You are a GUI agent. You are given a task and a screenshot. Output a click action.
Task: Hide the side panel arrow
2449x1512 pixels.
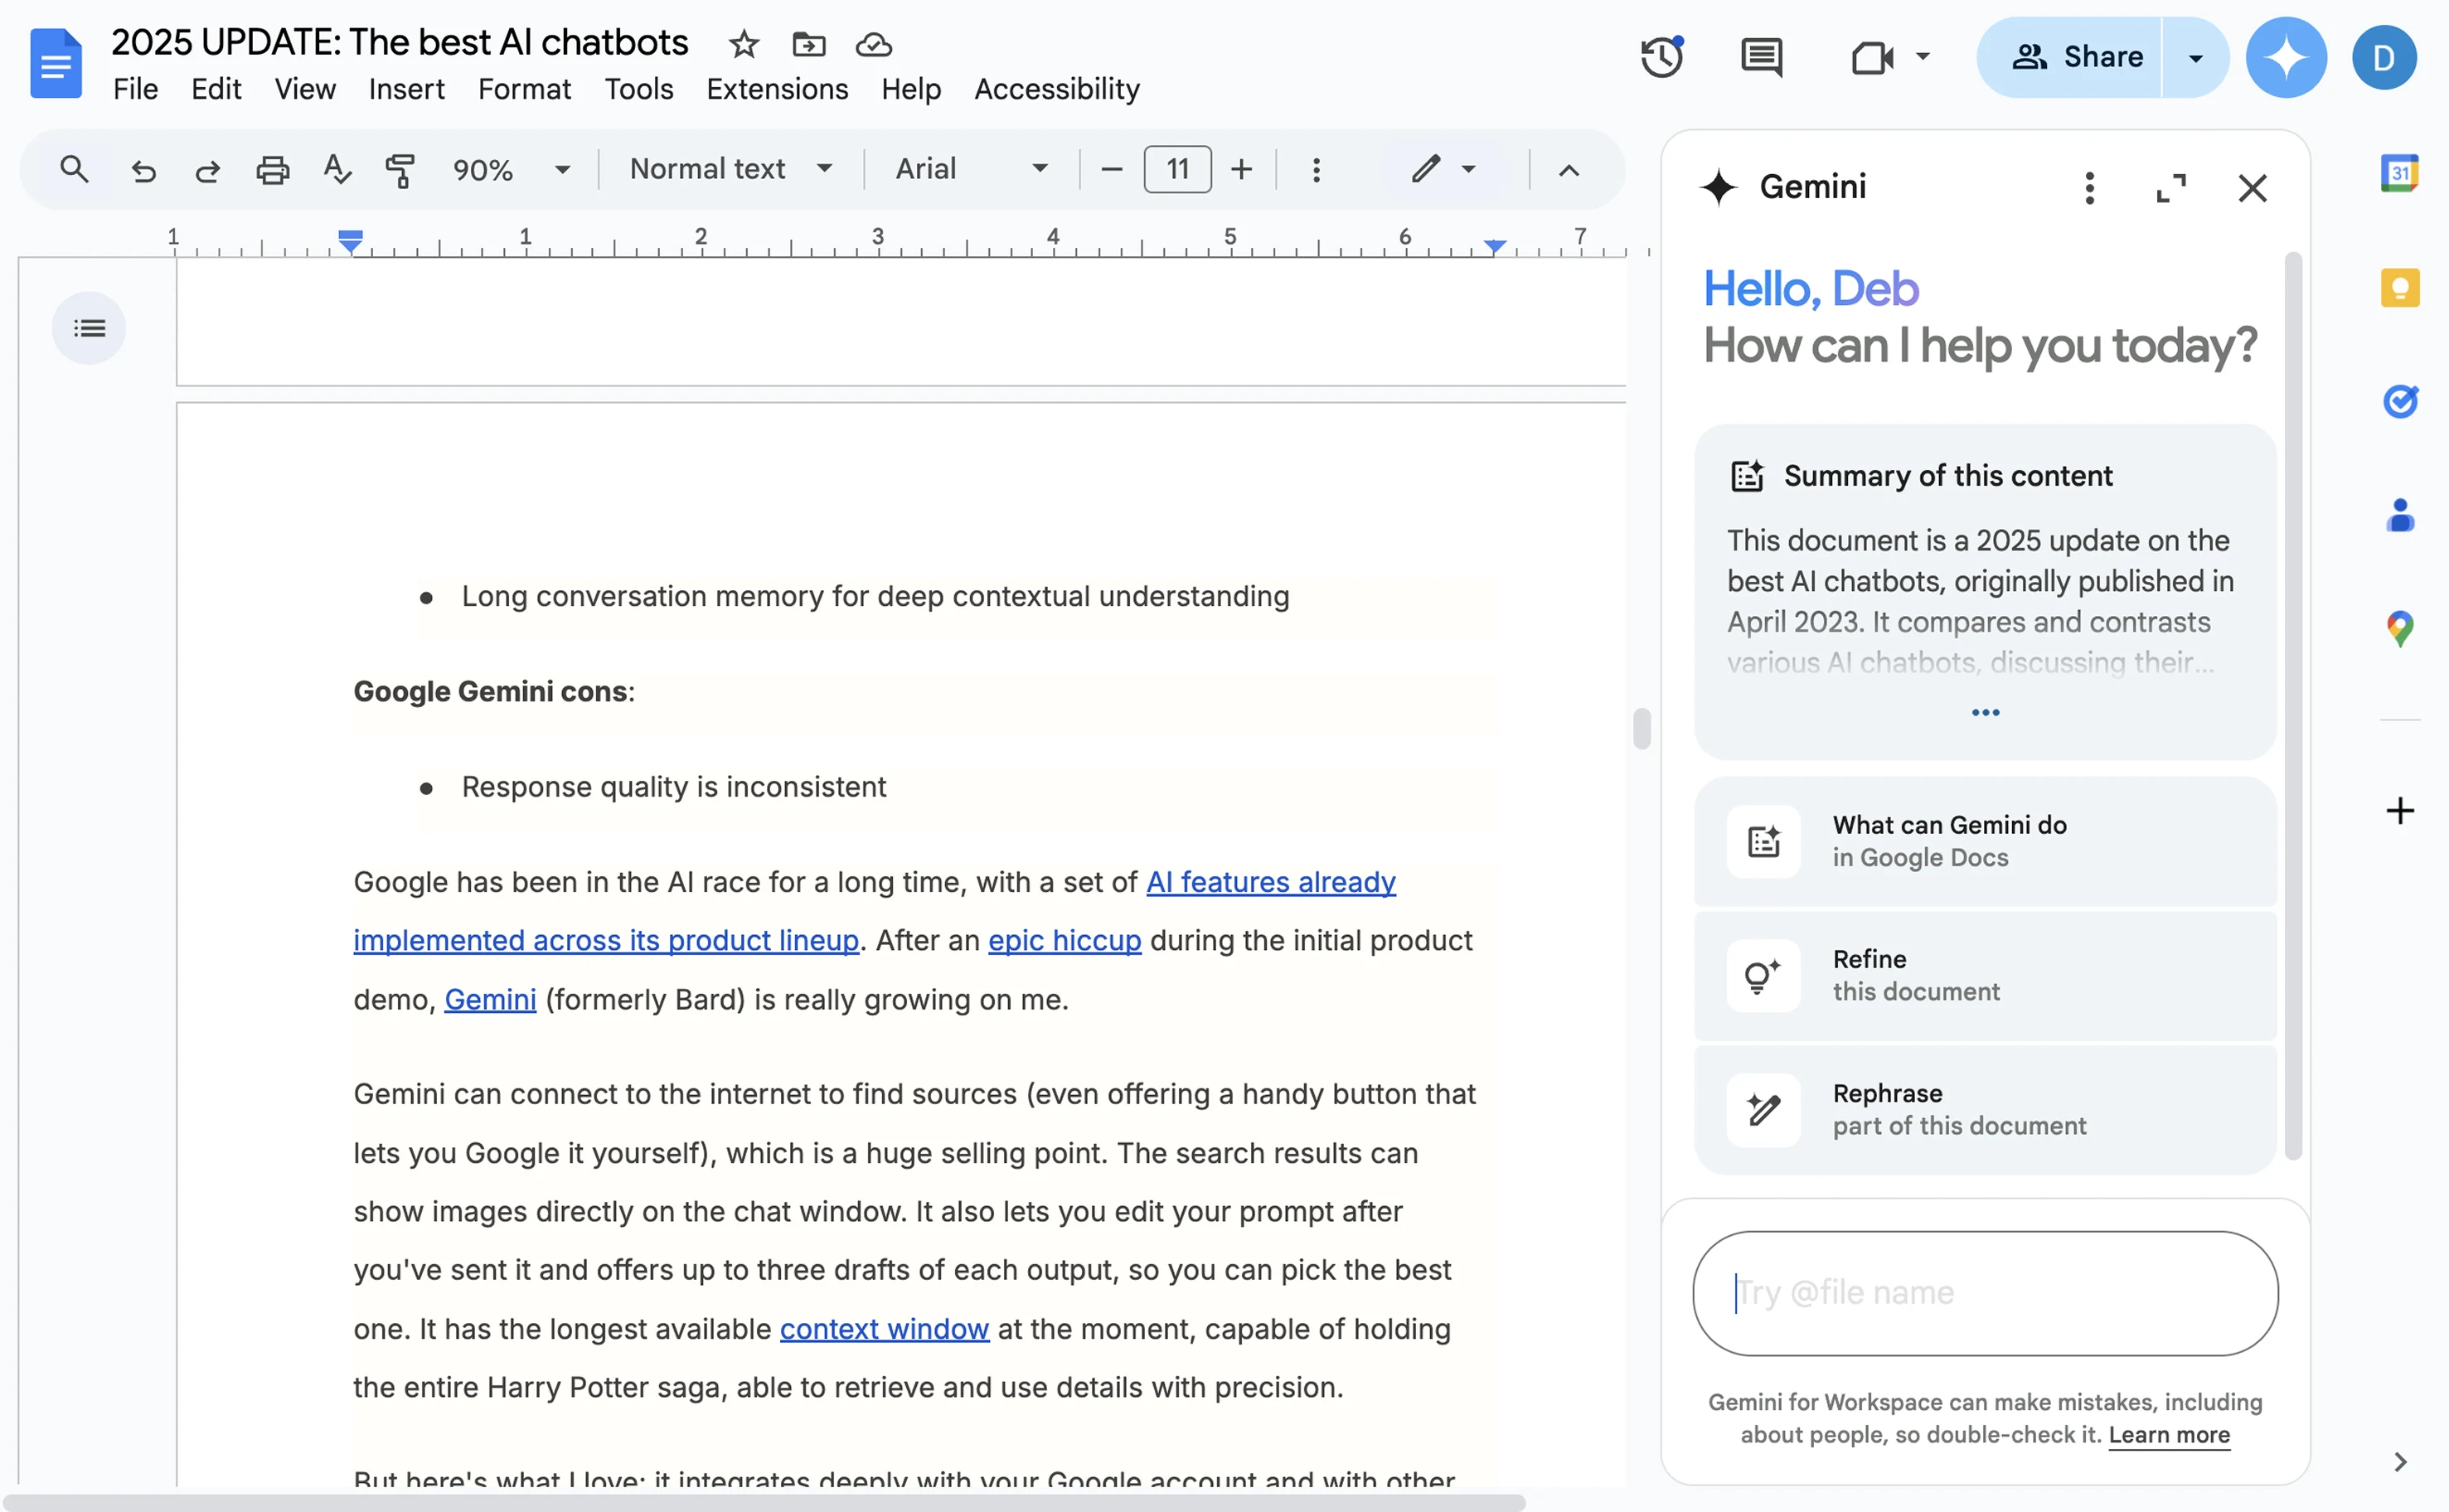(x=2399, y=1461)
